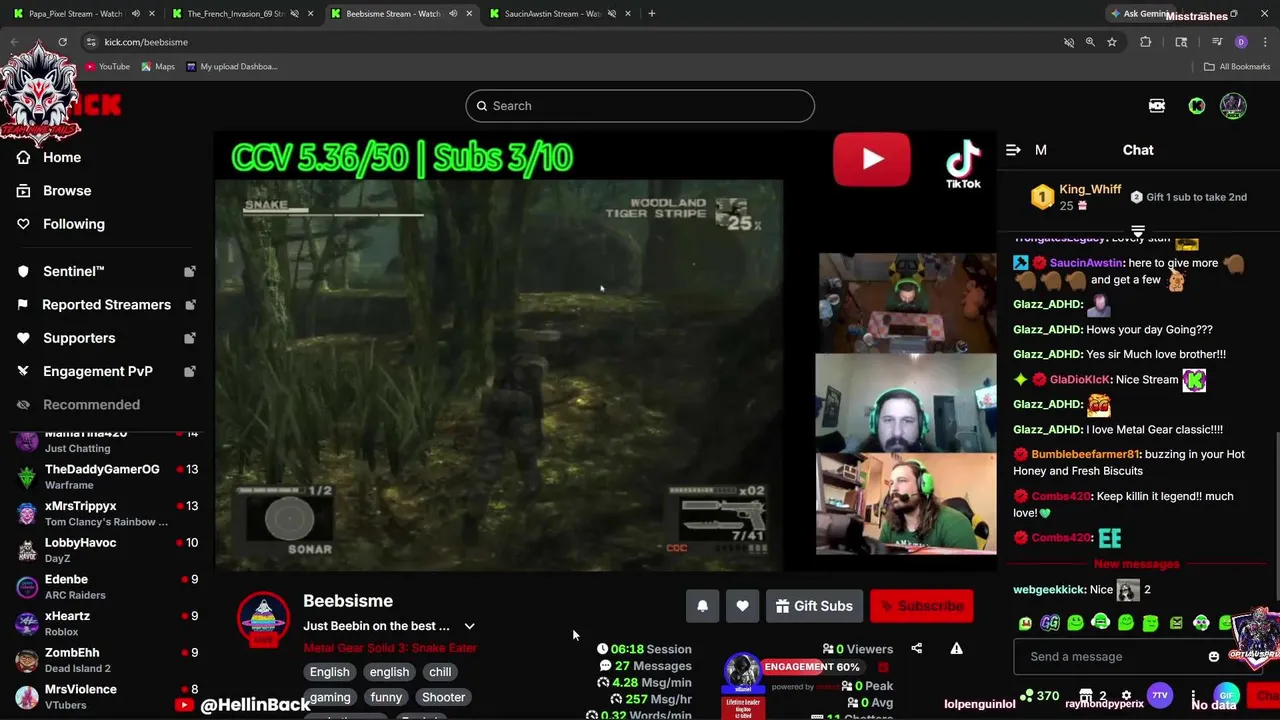Reload the page
This screenshot has width=1280, height=720.
point(62,42)
